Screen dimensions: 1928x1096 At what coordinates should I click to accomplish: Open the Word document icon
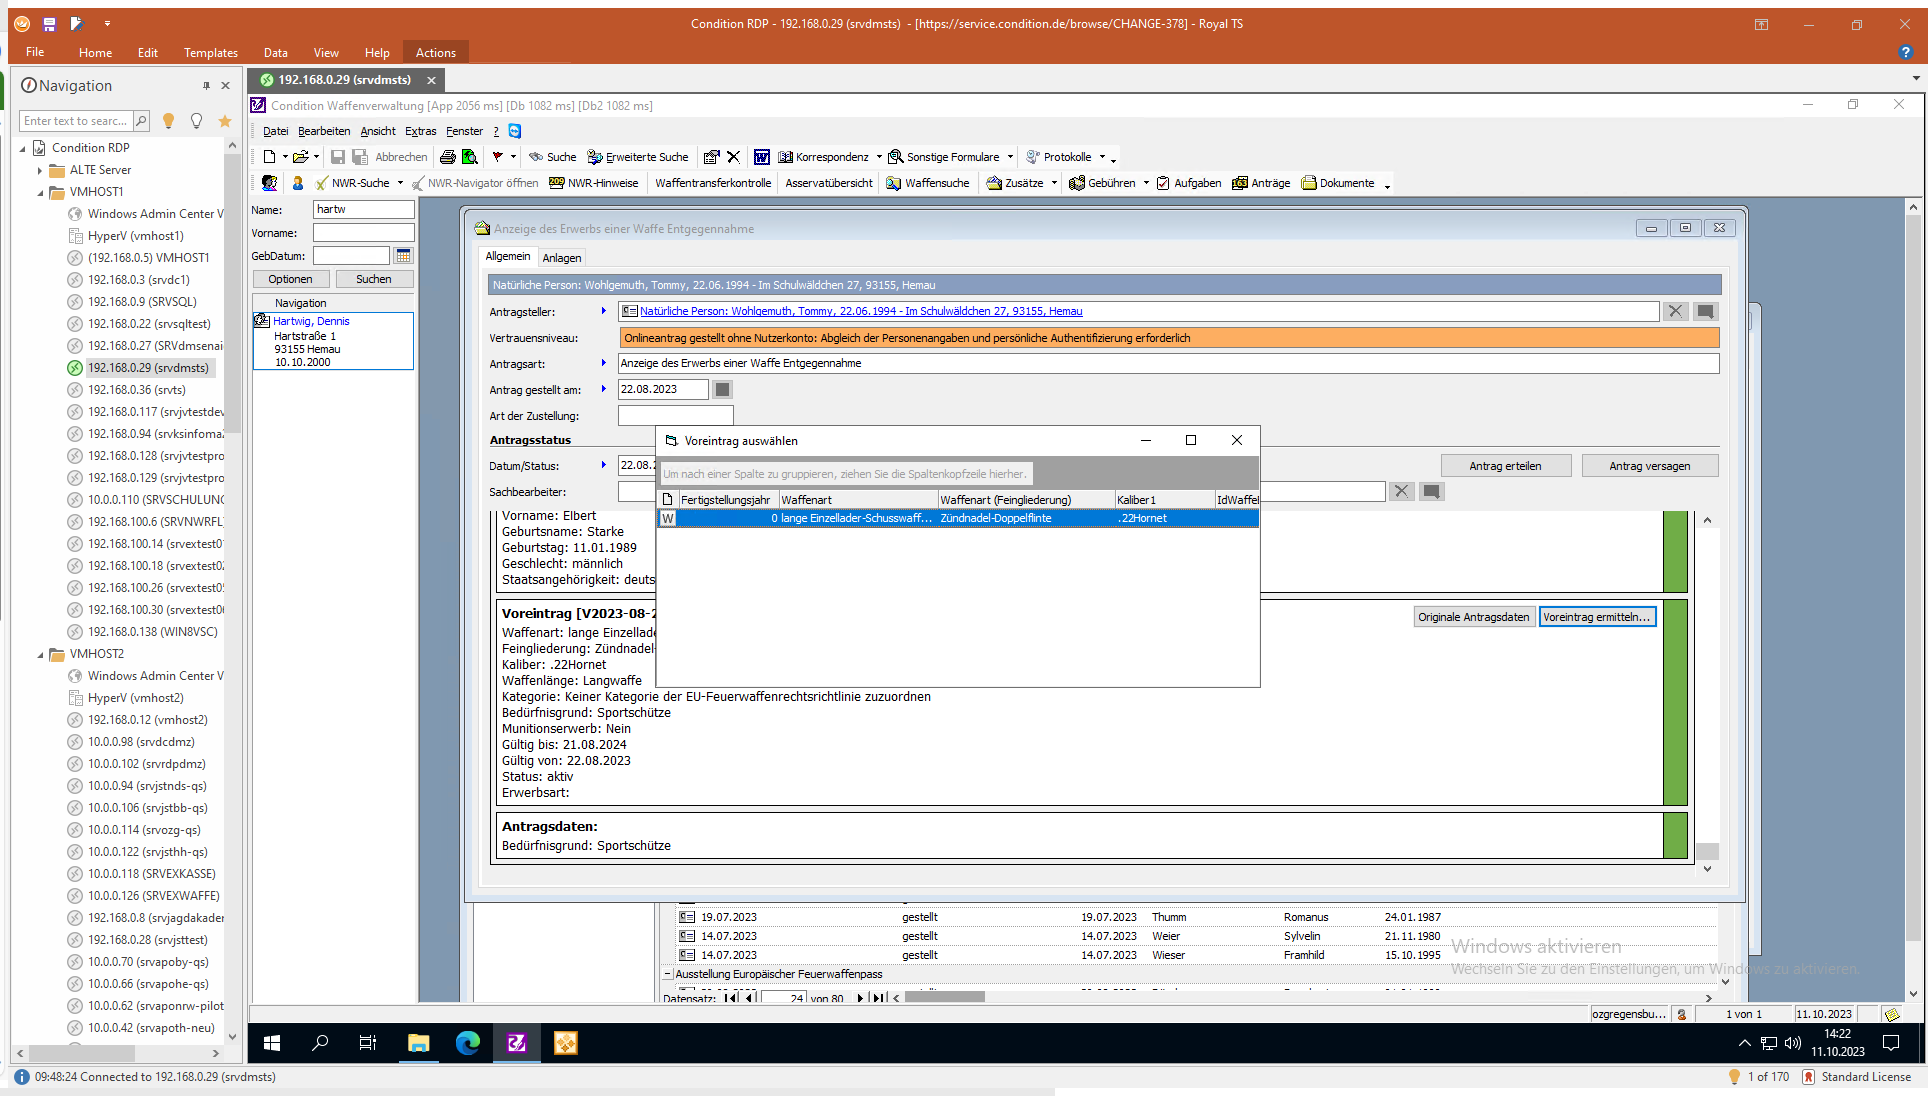click(x=761, y=157)
